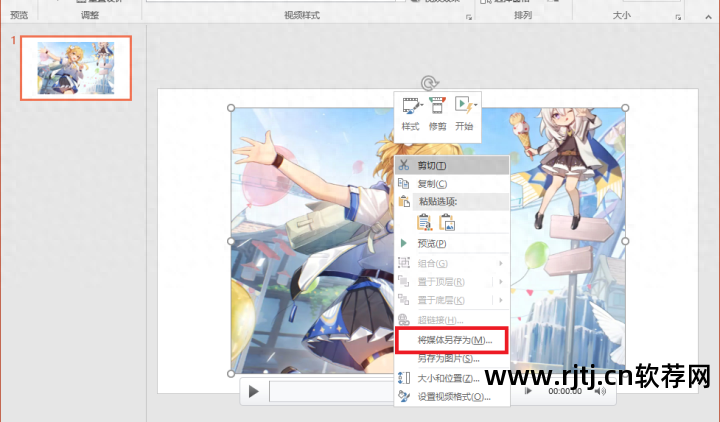
Task: Select 复制 (Copy) from the context menu
Action: pyautogui.click(x=432, y=184)
